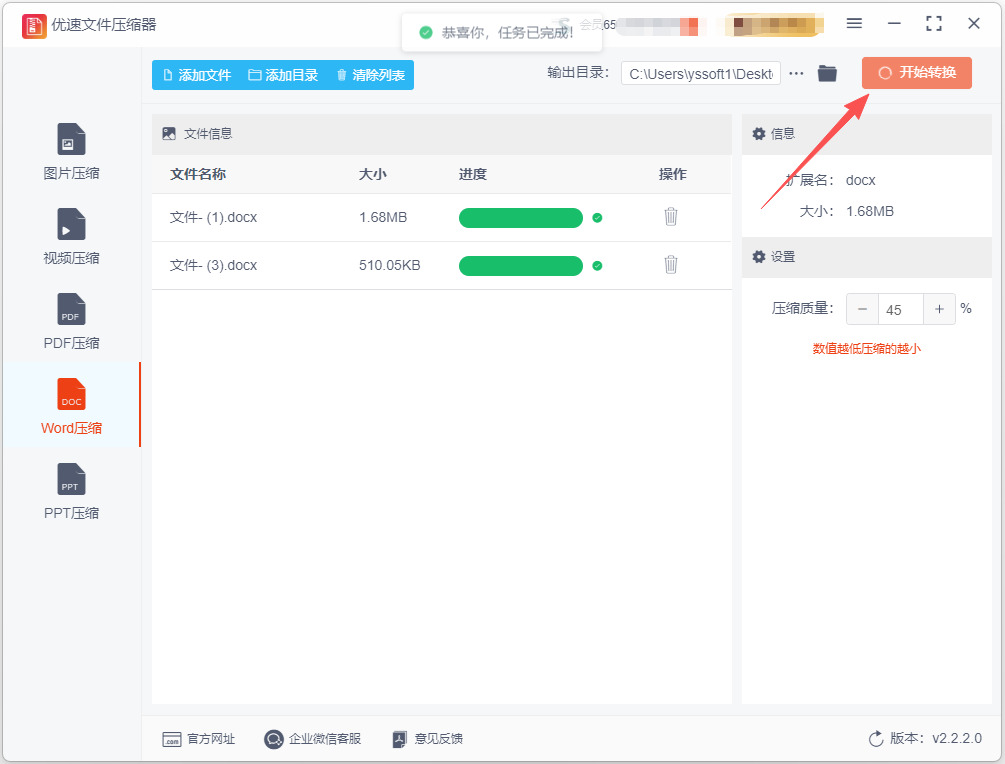1005x764 pixels.
Task: Check for updates via version refresh icon
Action: click(x=876, y=739)
